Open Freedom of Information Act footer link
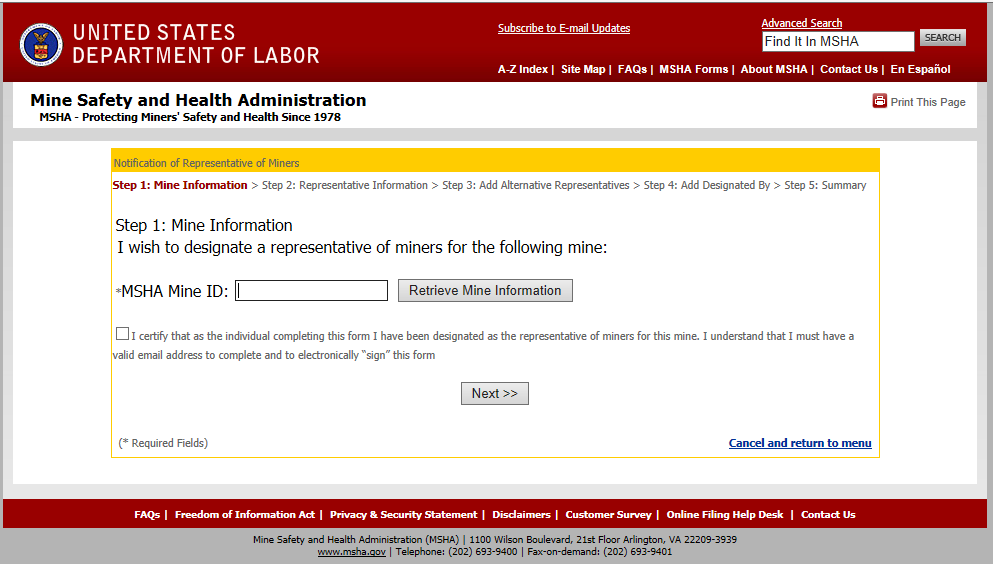993x564 pixels. click(244, 515)
